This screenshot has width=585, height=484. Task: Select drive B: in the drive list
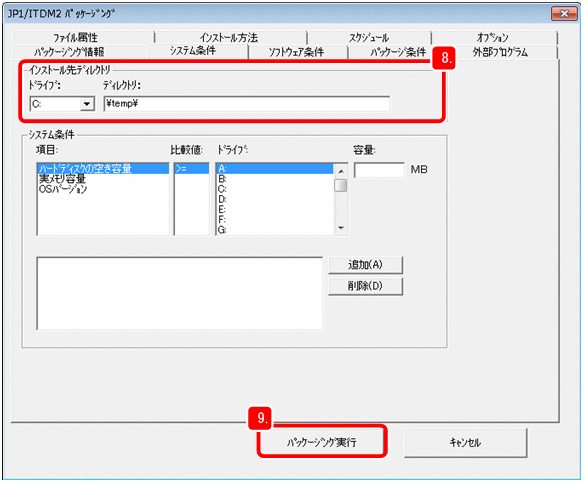click(x=275, y=179)
